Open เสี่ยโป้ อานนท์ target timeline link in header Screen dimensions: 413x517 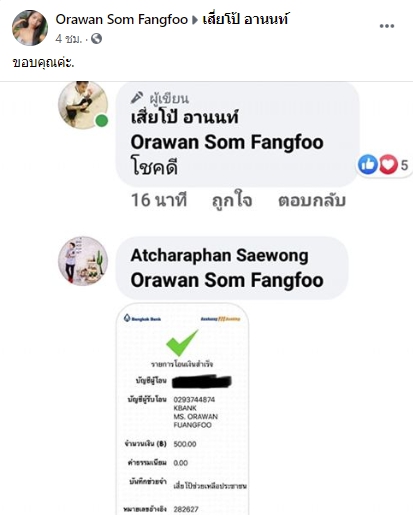(245, 19)
